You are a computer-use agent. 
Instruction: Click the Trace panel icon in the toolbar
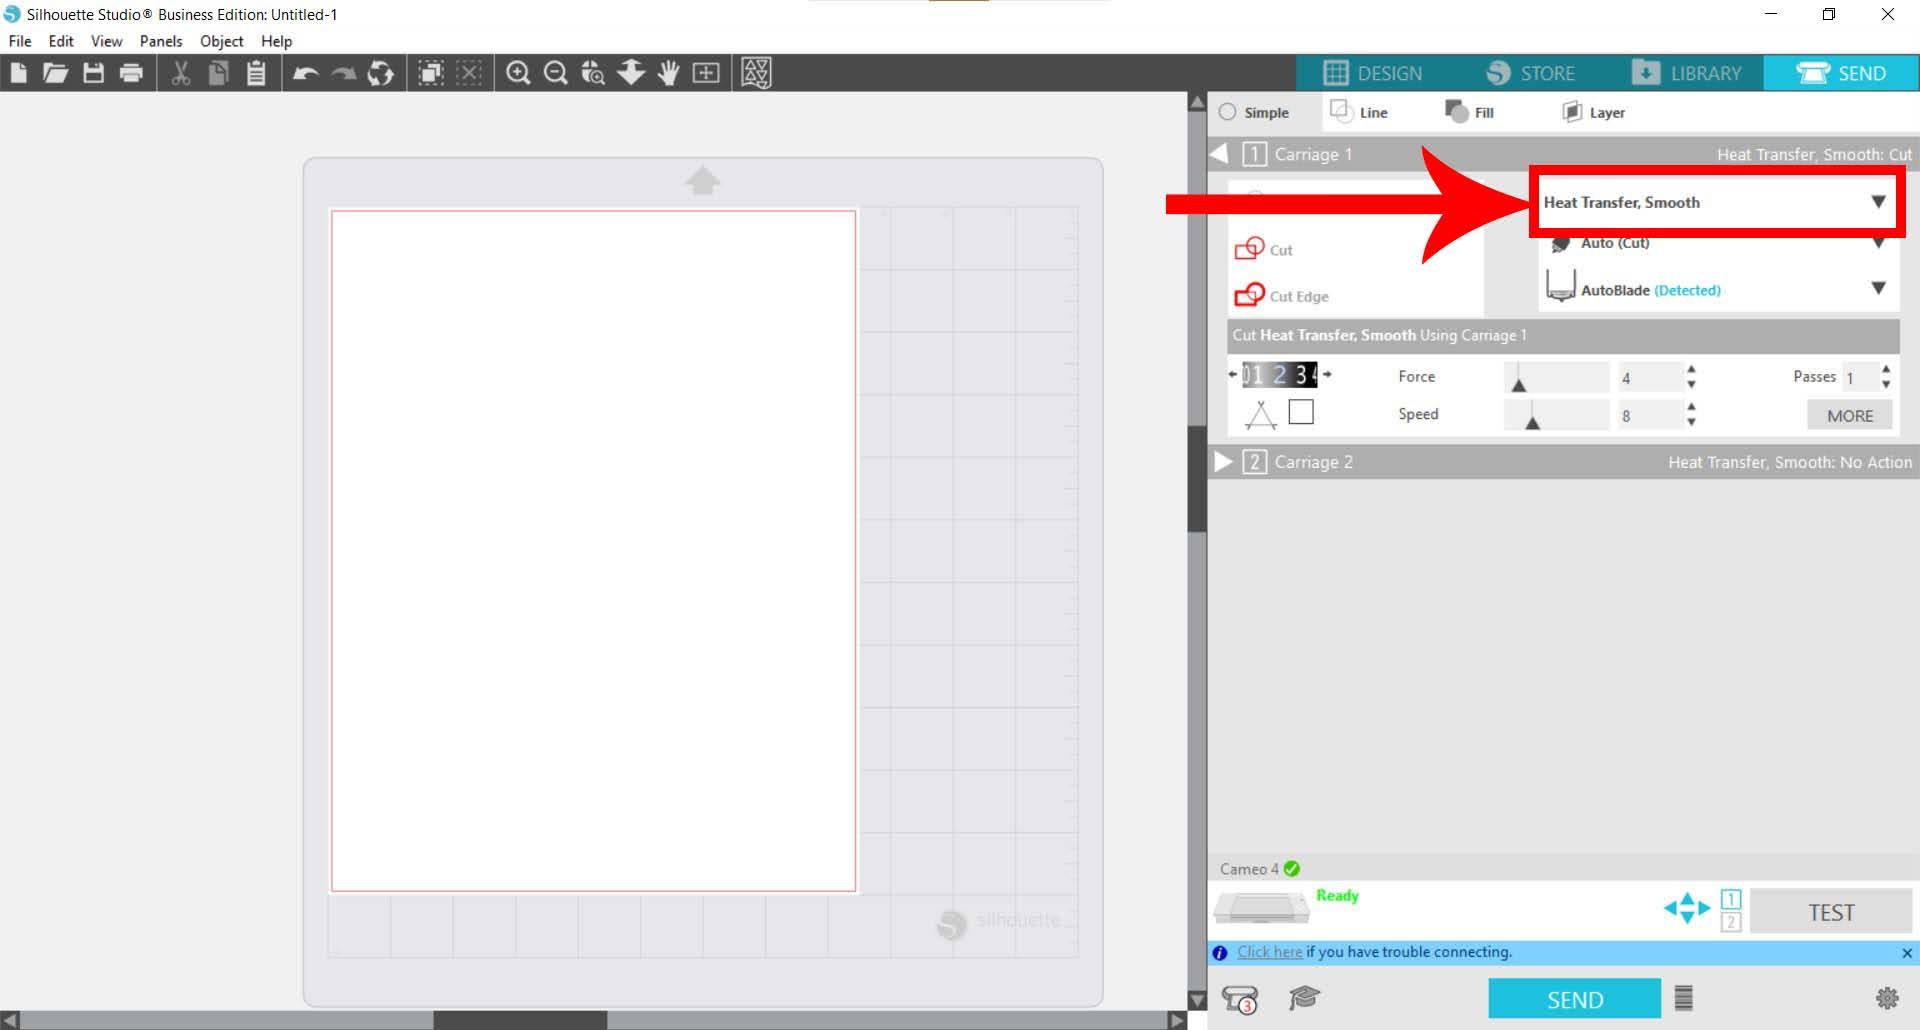(755, 72)
